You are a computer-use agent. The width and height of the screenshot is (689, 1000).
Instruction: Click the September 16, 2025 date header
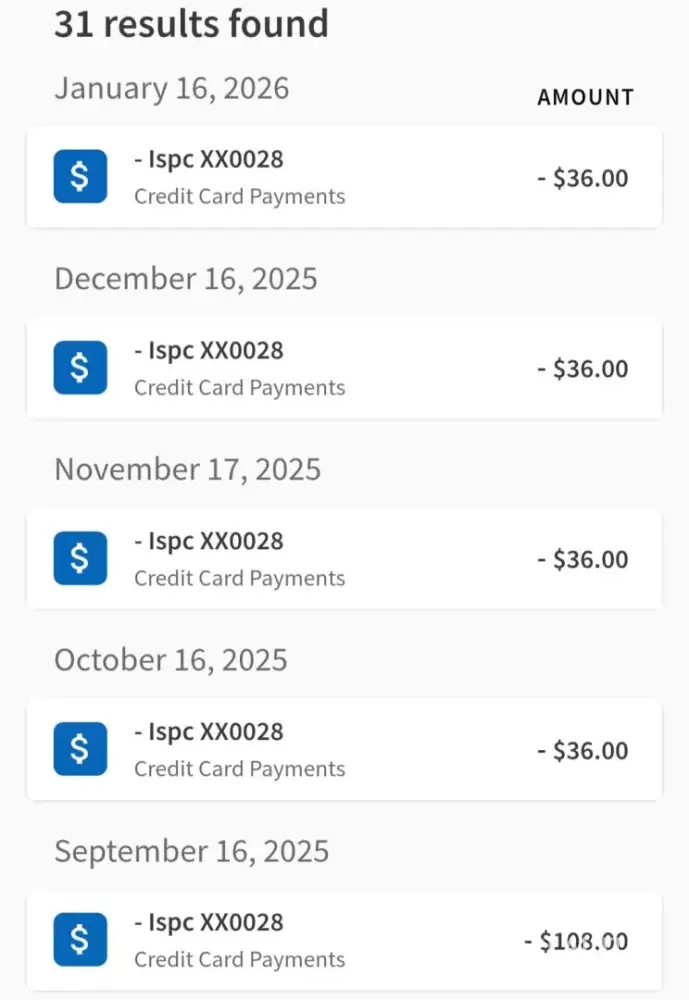(191, 851)
